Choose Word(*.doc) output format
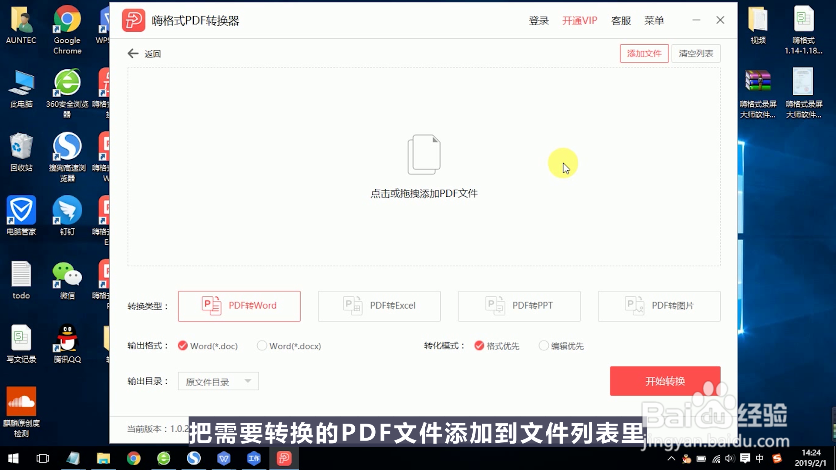Viewport: 836px width, 470px height. click(207, 346)
